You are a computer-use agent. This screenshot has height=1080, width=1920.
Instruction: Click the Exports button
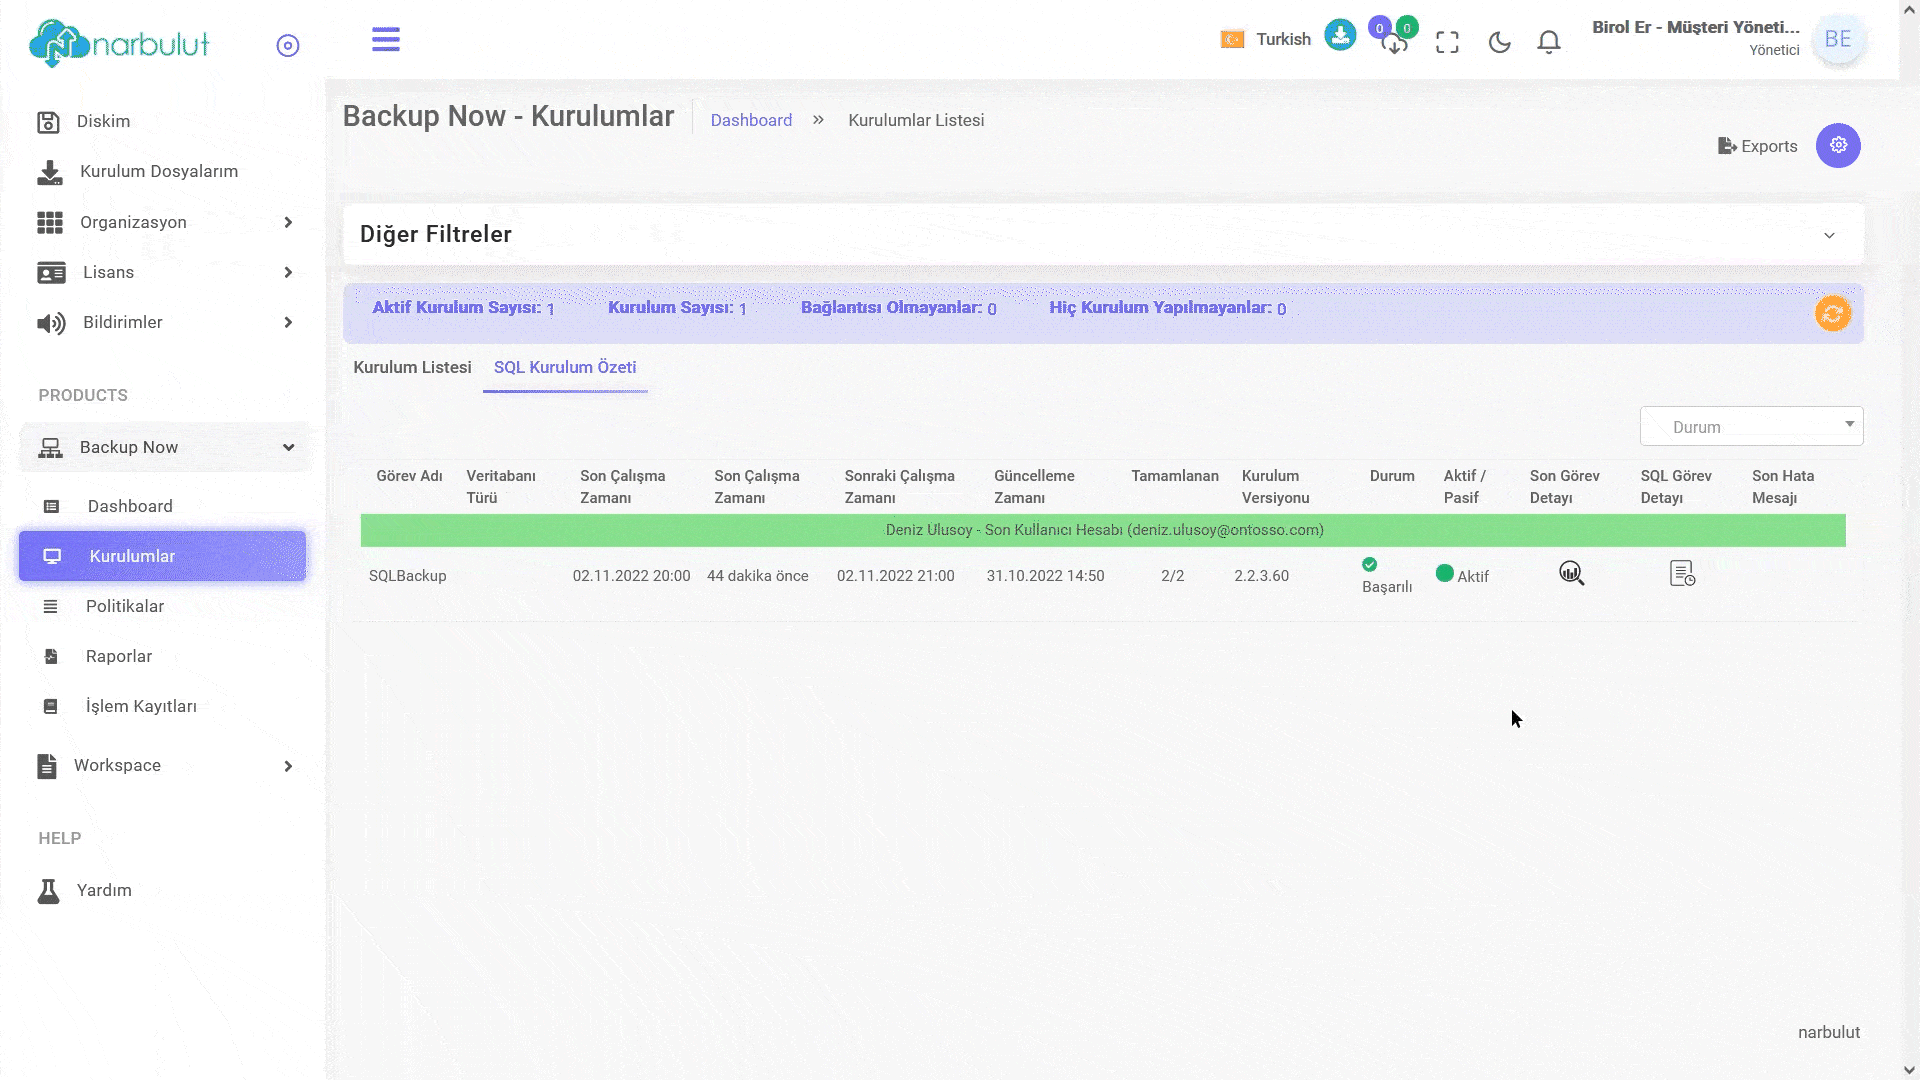click(1757, 146)
